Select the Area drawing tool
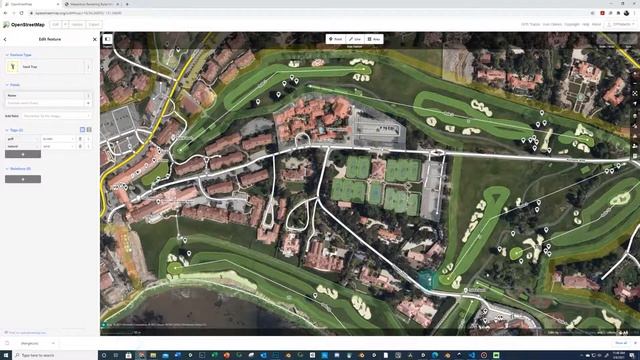Screen dimensions: 640x360 [x=374, y=39]
